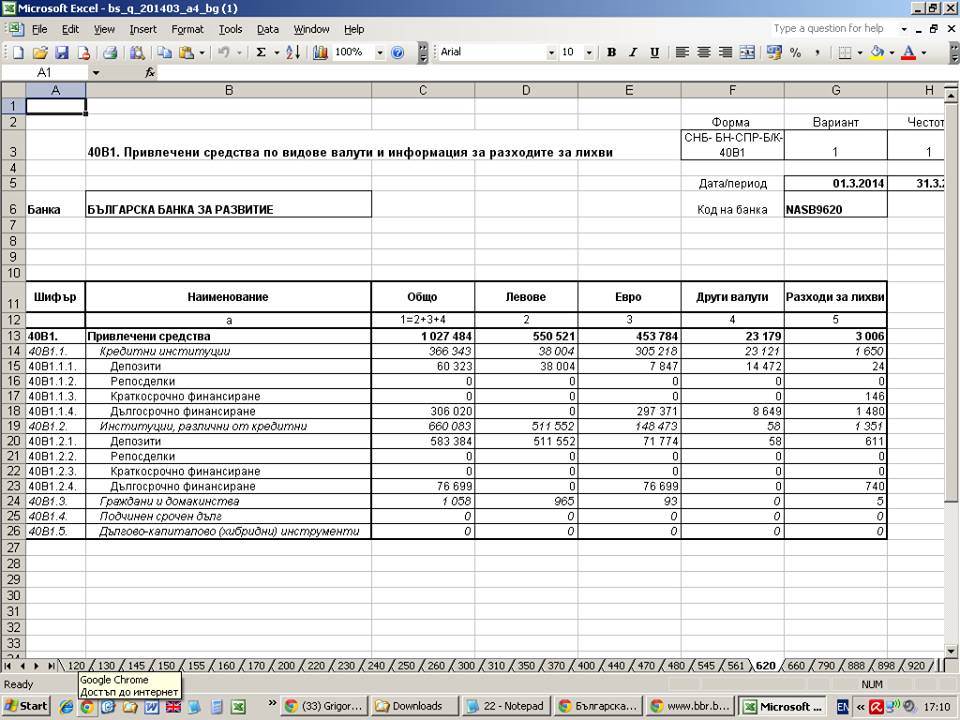Image resolution: width=960 pixels, height=720 pixels.
Task: Launch the Chart Wizard icon
Action: 321,52
